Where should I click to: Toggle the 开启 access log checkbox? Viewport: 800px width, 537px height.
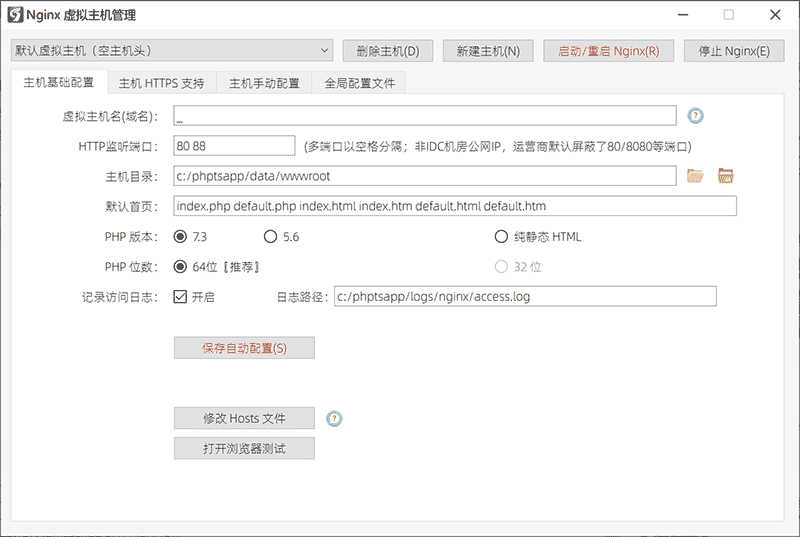[x=180, y=297]
